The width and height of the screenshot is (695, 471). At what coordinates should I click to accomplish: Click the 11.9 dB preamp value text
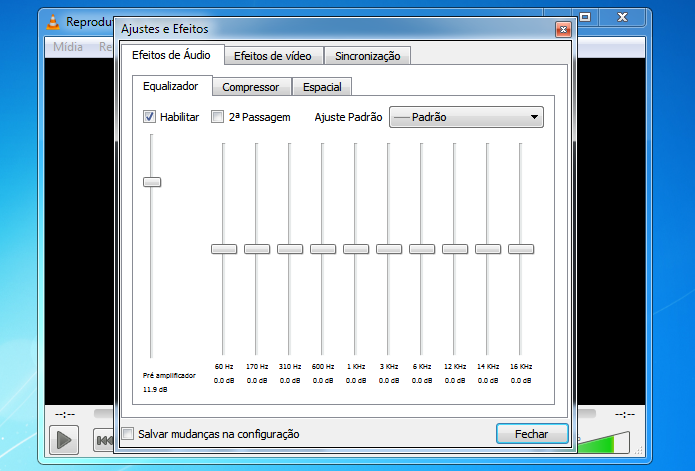point(155,389)
